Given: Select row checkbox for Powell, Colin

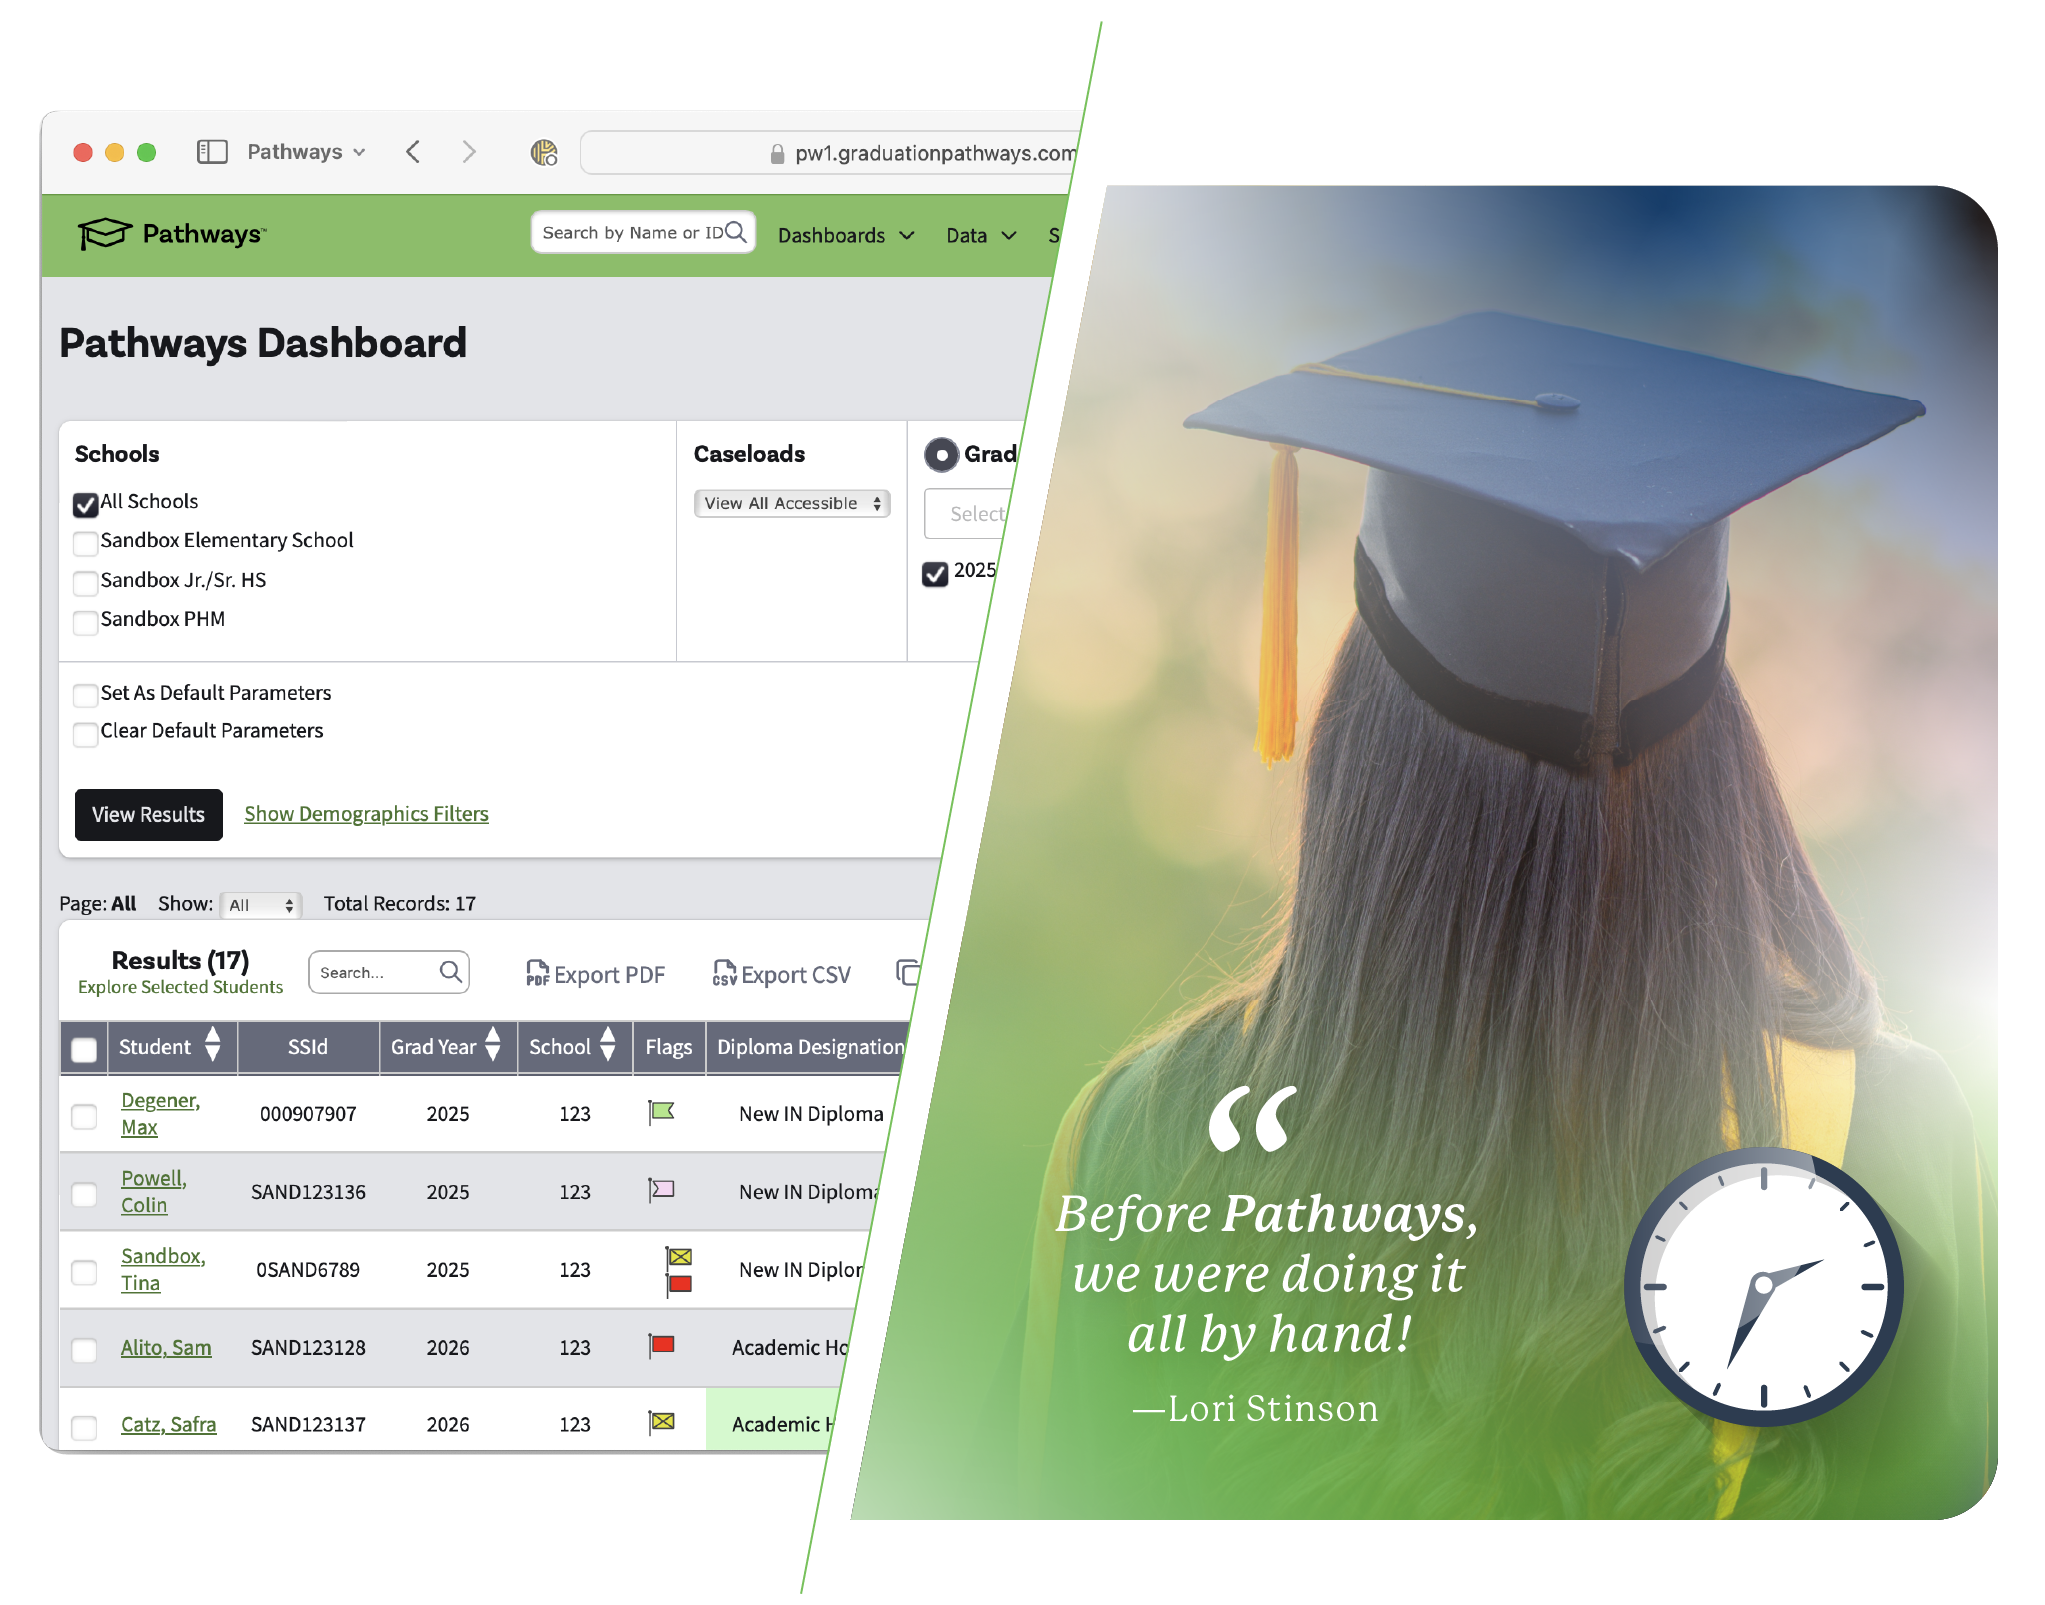Looking at the screenshot, I should pyautogui.click(x=84, y=1194).
